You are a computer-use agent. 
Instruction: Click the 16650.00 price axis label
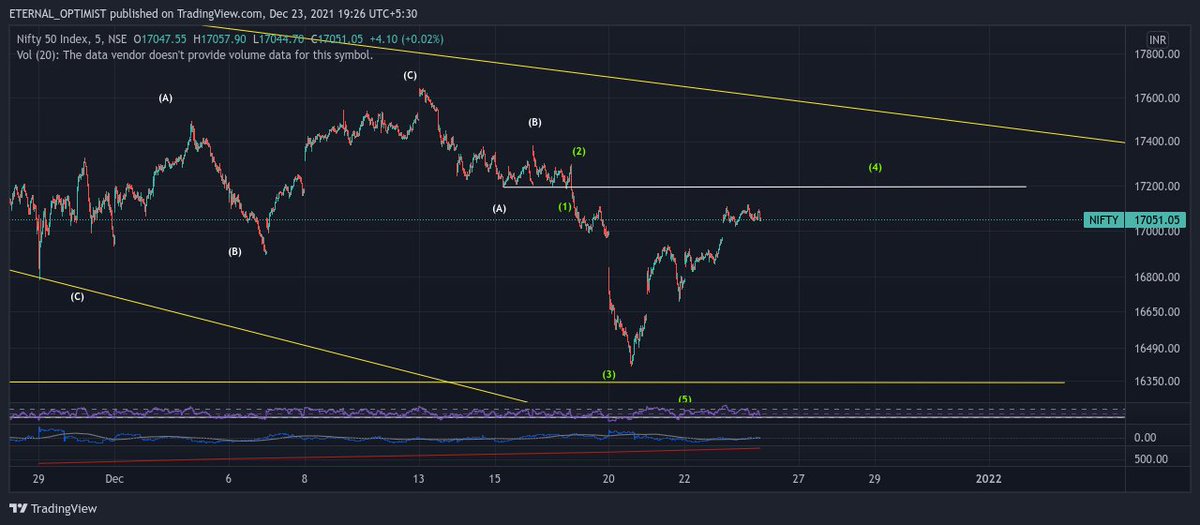point(1158,313)
